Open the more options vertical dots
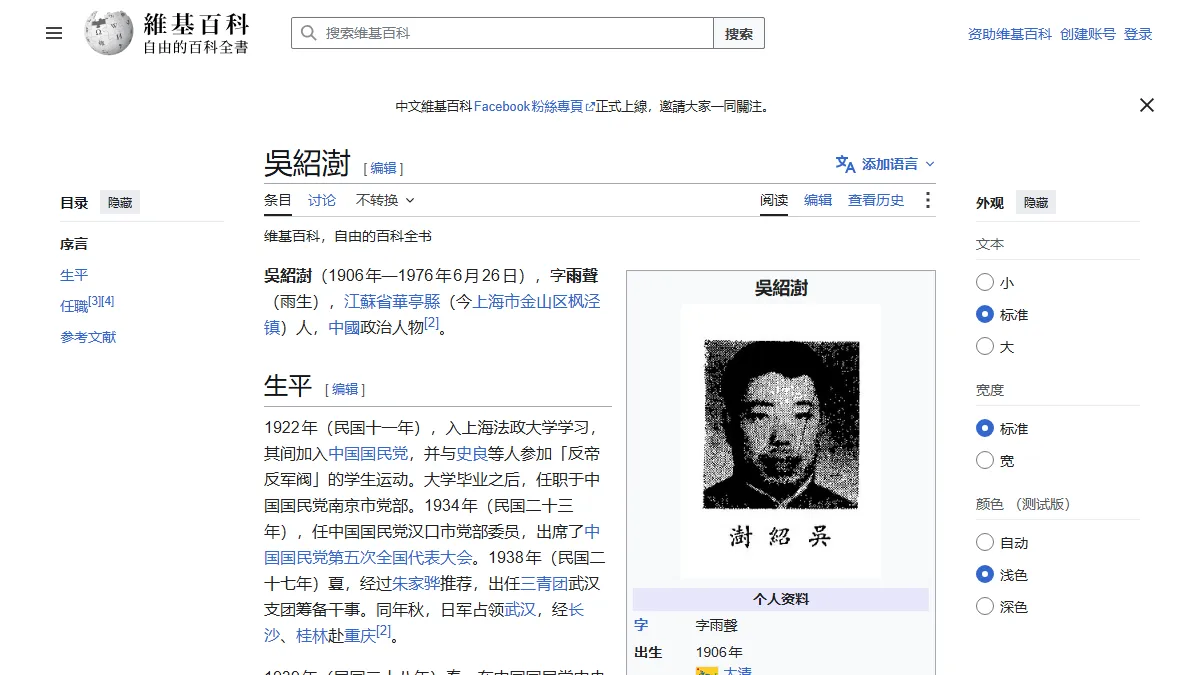1200x675 pixels. click(x=928, y=200)
